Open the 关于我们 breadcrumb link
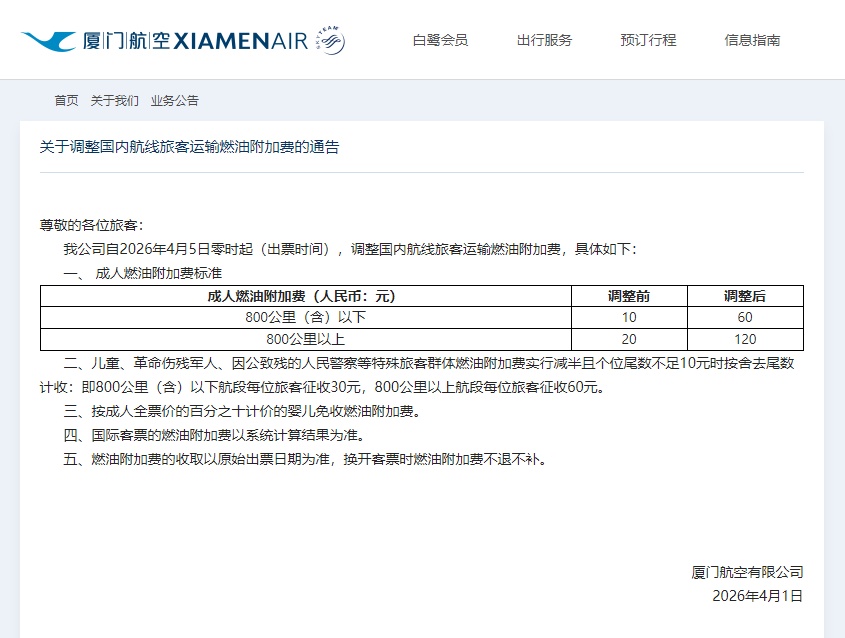The width and height of the screenshot is (845, 638). (113, 101)
